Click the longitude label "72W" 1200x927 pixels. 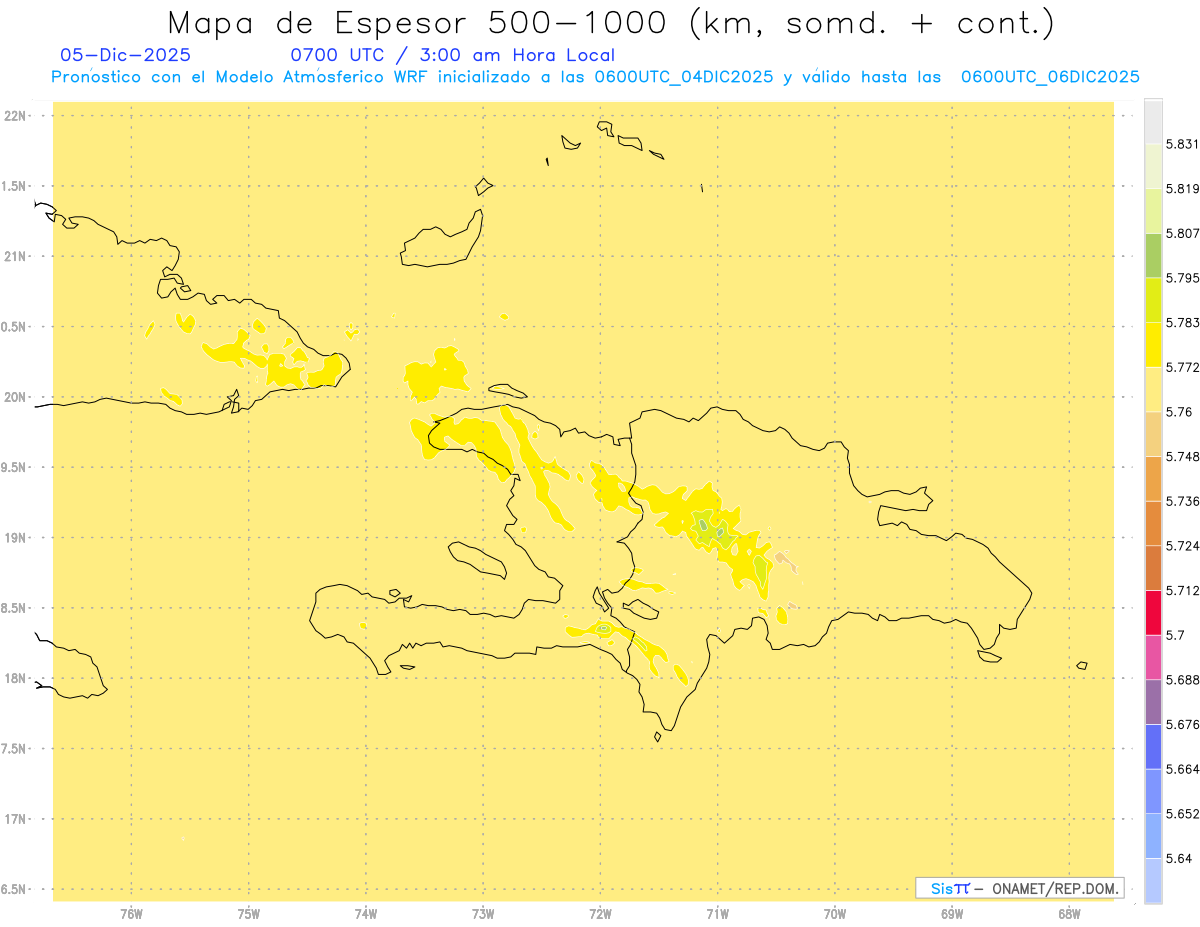coord(600,914)
